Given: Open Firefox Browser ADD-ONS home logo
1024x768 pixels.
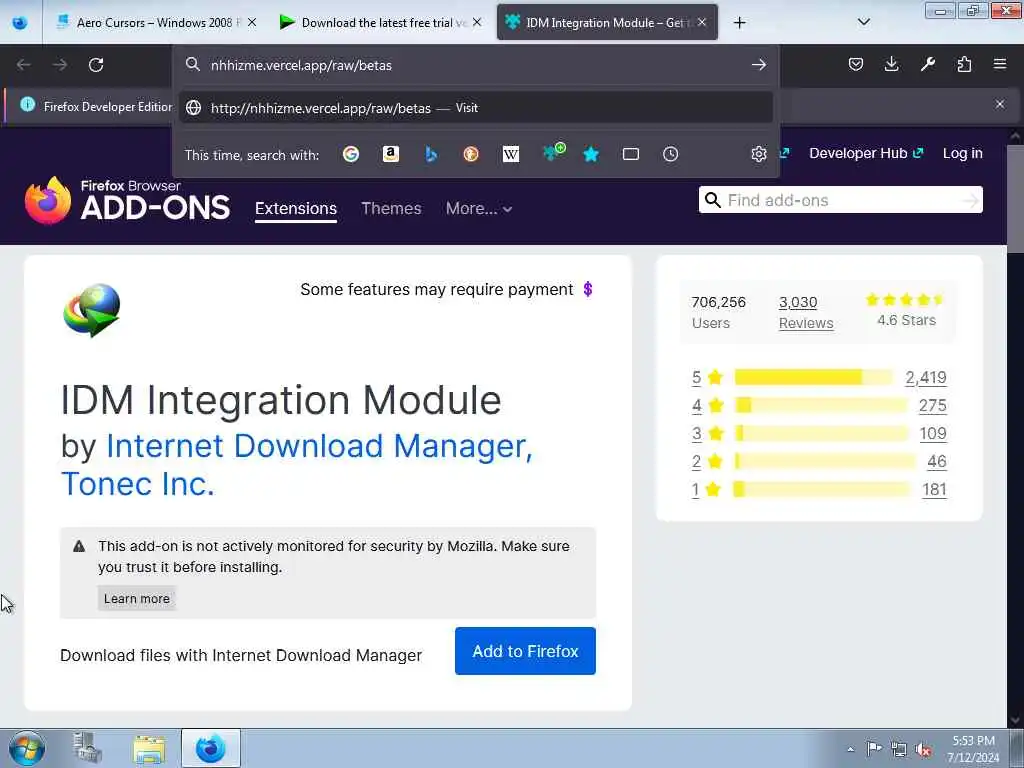Looking at the screenshot, I should click(127, 200).
